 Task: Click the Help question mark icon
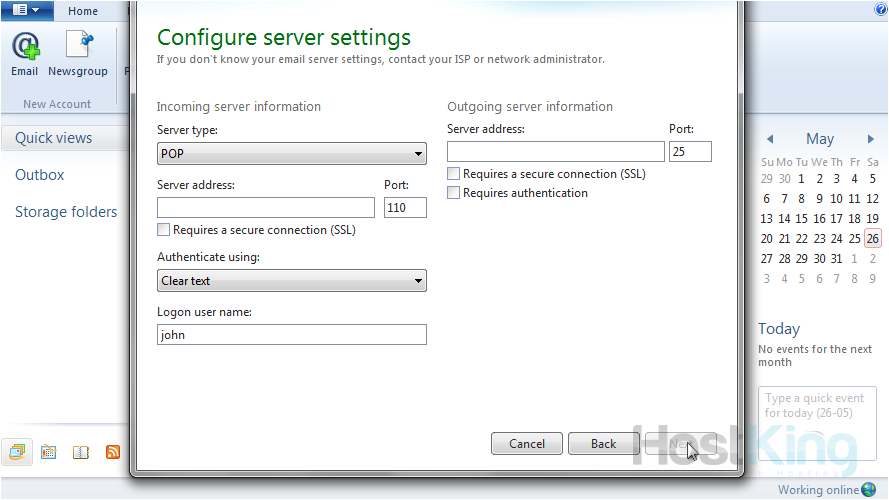point(880,10)
